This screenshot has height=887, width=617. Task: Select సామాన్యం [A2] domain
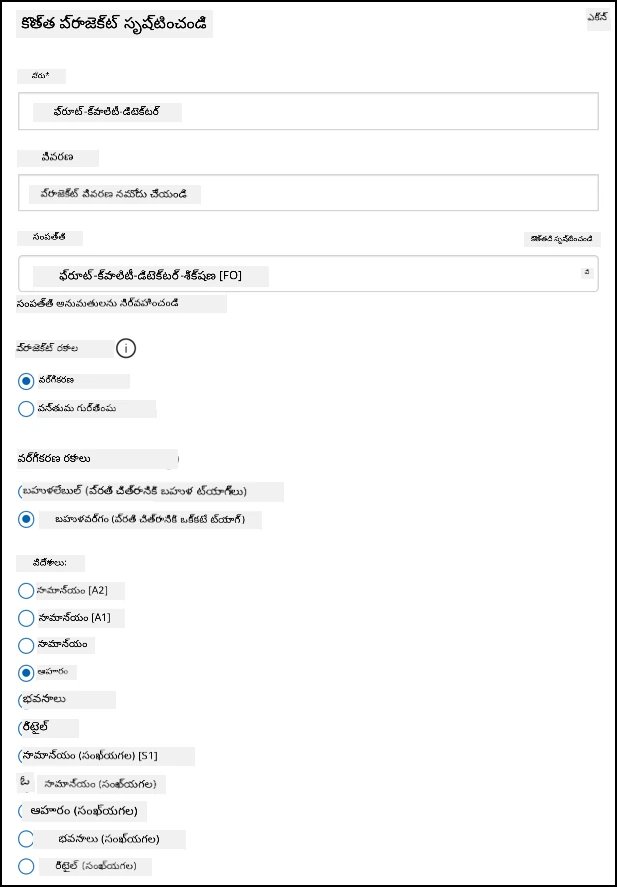26,591
